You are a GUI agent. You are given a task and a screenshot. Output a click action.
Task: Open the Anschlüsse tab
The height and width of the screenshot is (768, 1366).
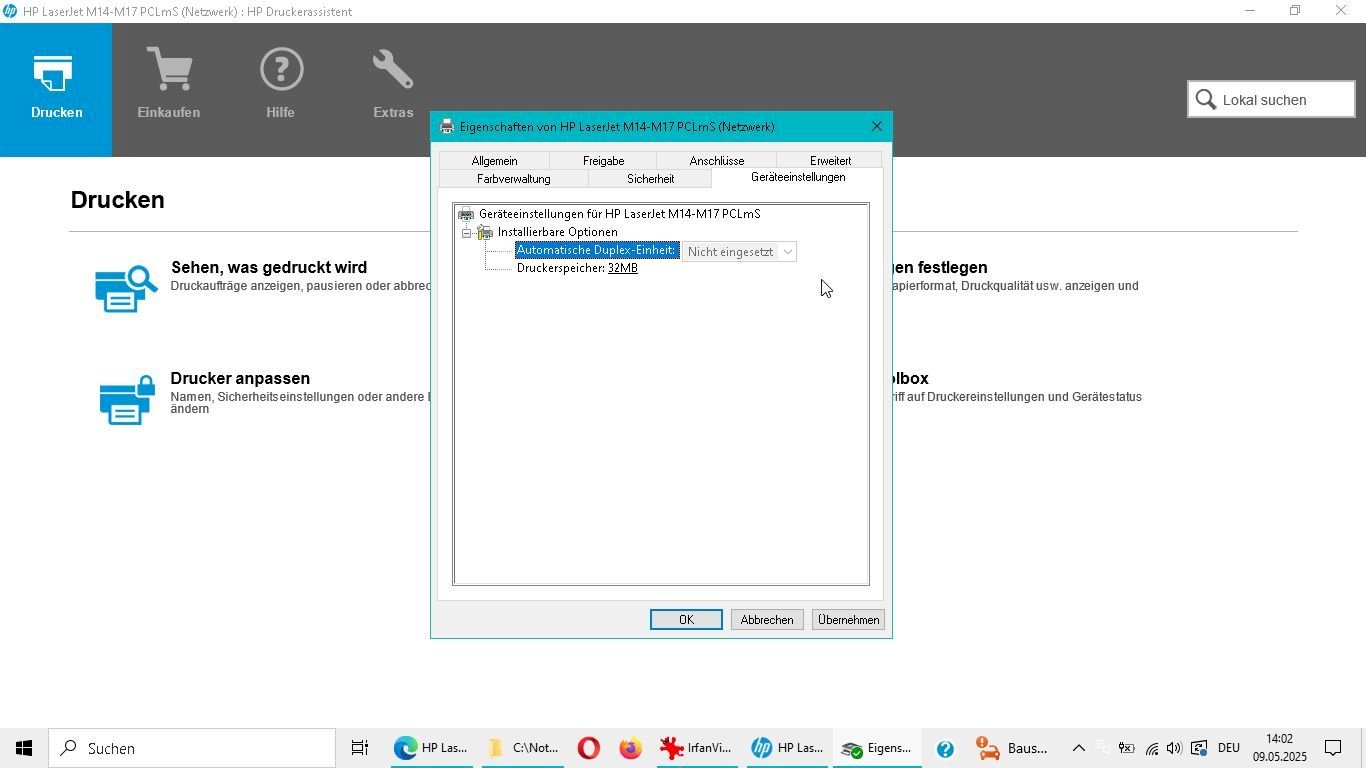716,161
